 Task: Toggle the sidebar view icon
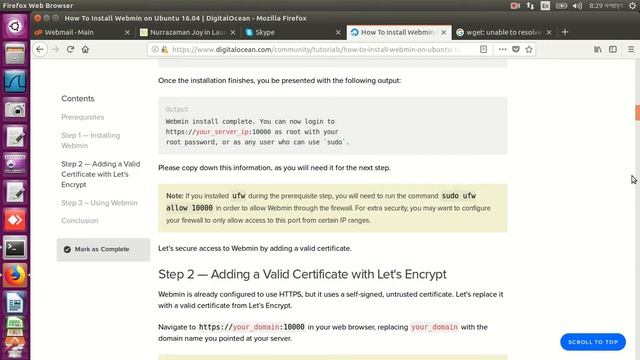tap(613, 49)
